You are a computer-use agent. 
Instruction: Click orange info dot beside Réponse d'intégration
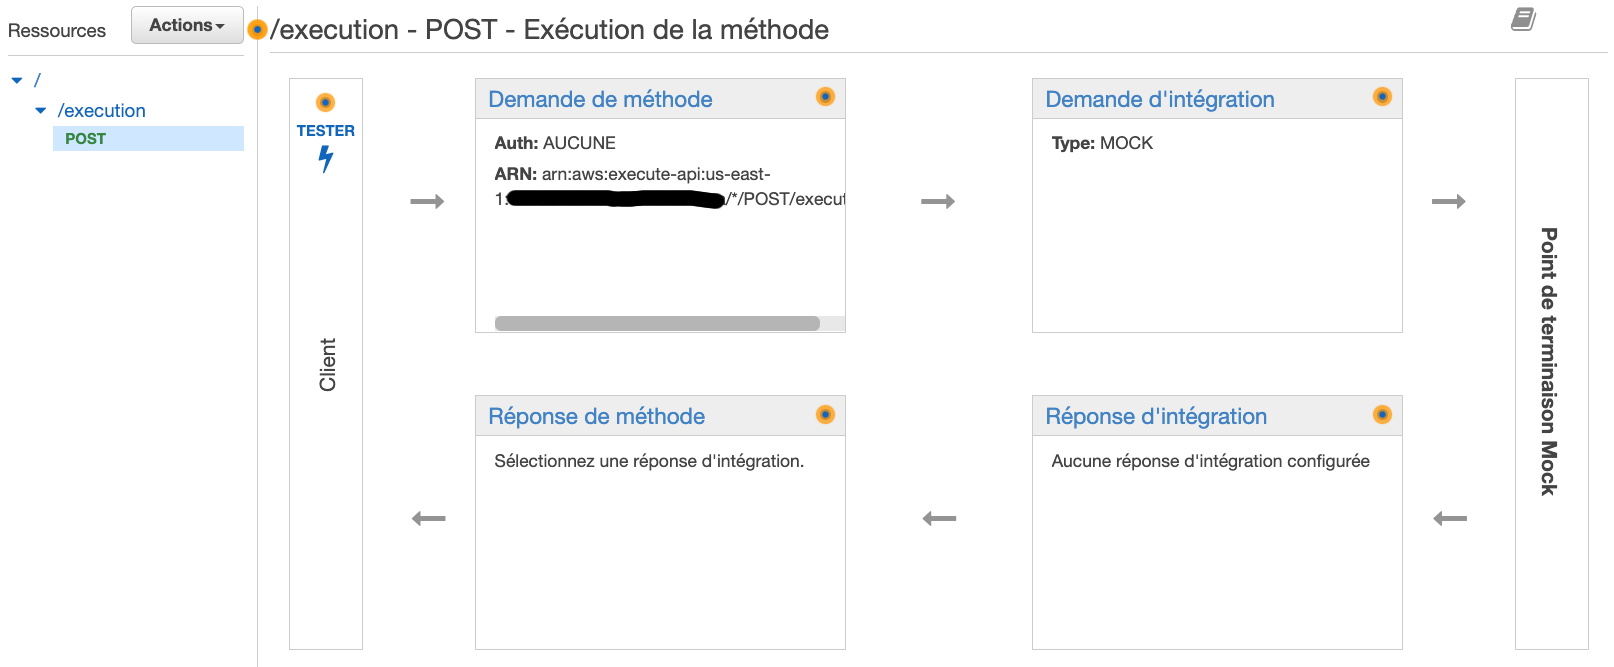(1382, 414)
